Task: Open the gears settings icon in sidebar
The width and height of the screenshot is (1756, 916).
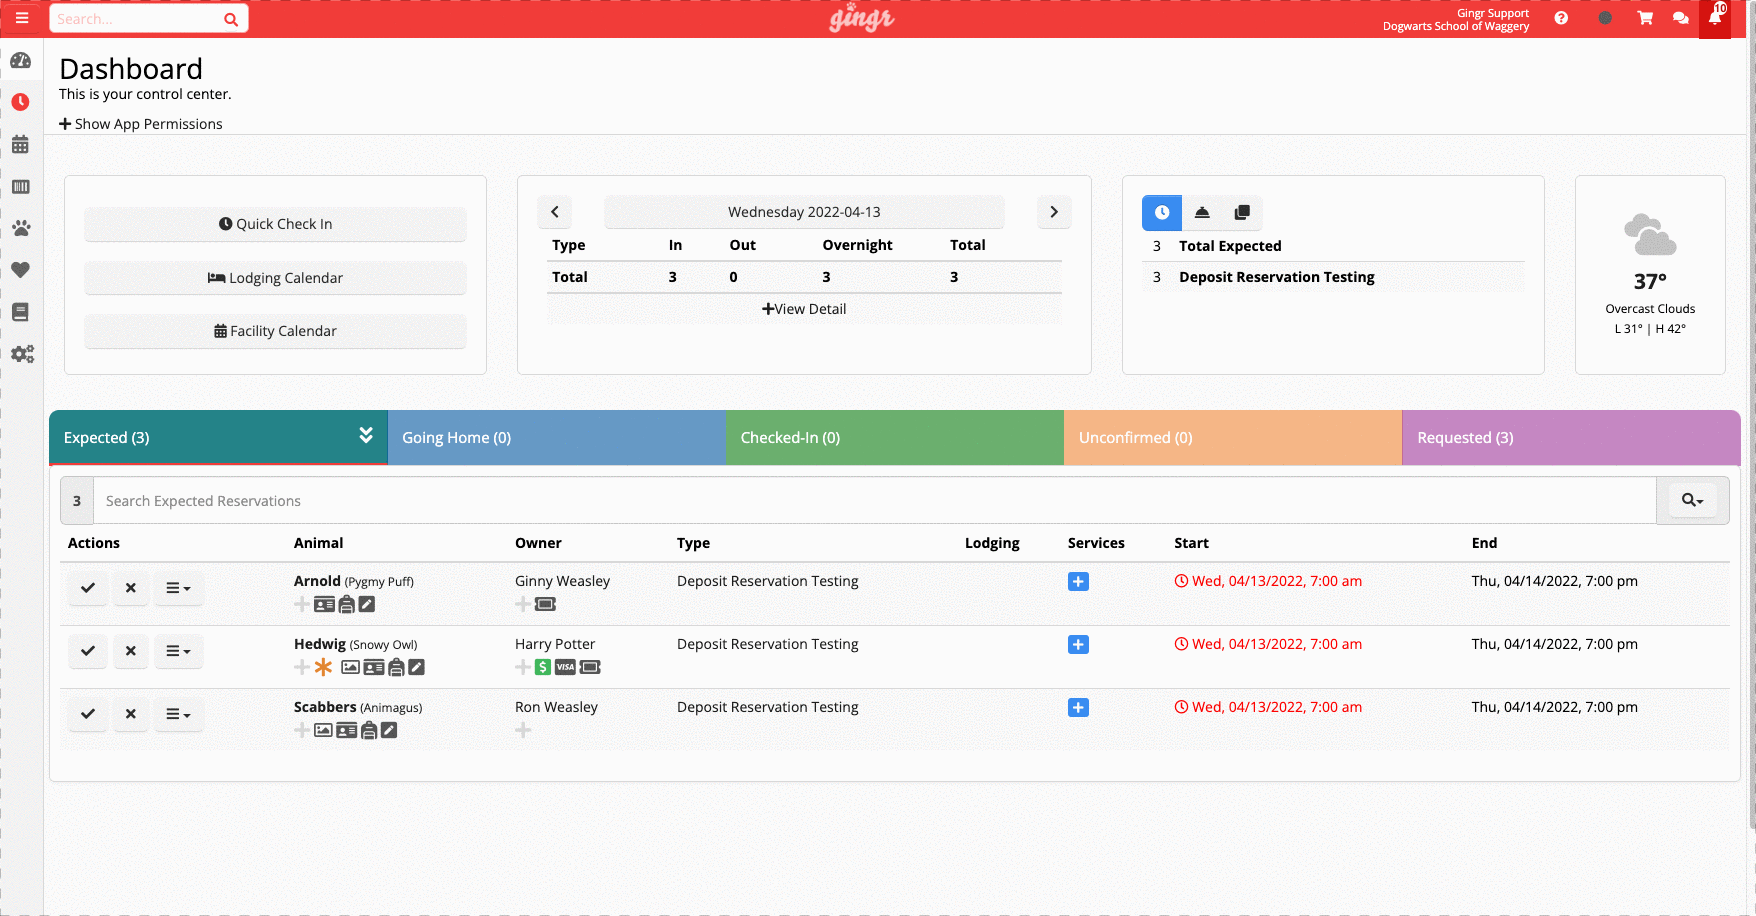Action: [22, 354]
